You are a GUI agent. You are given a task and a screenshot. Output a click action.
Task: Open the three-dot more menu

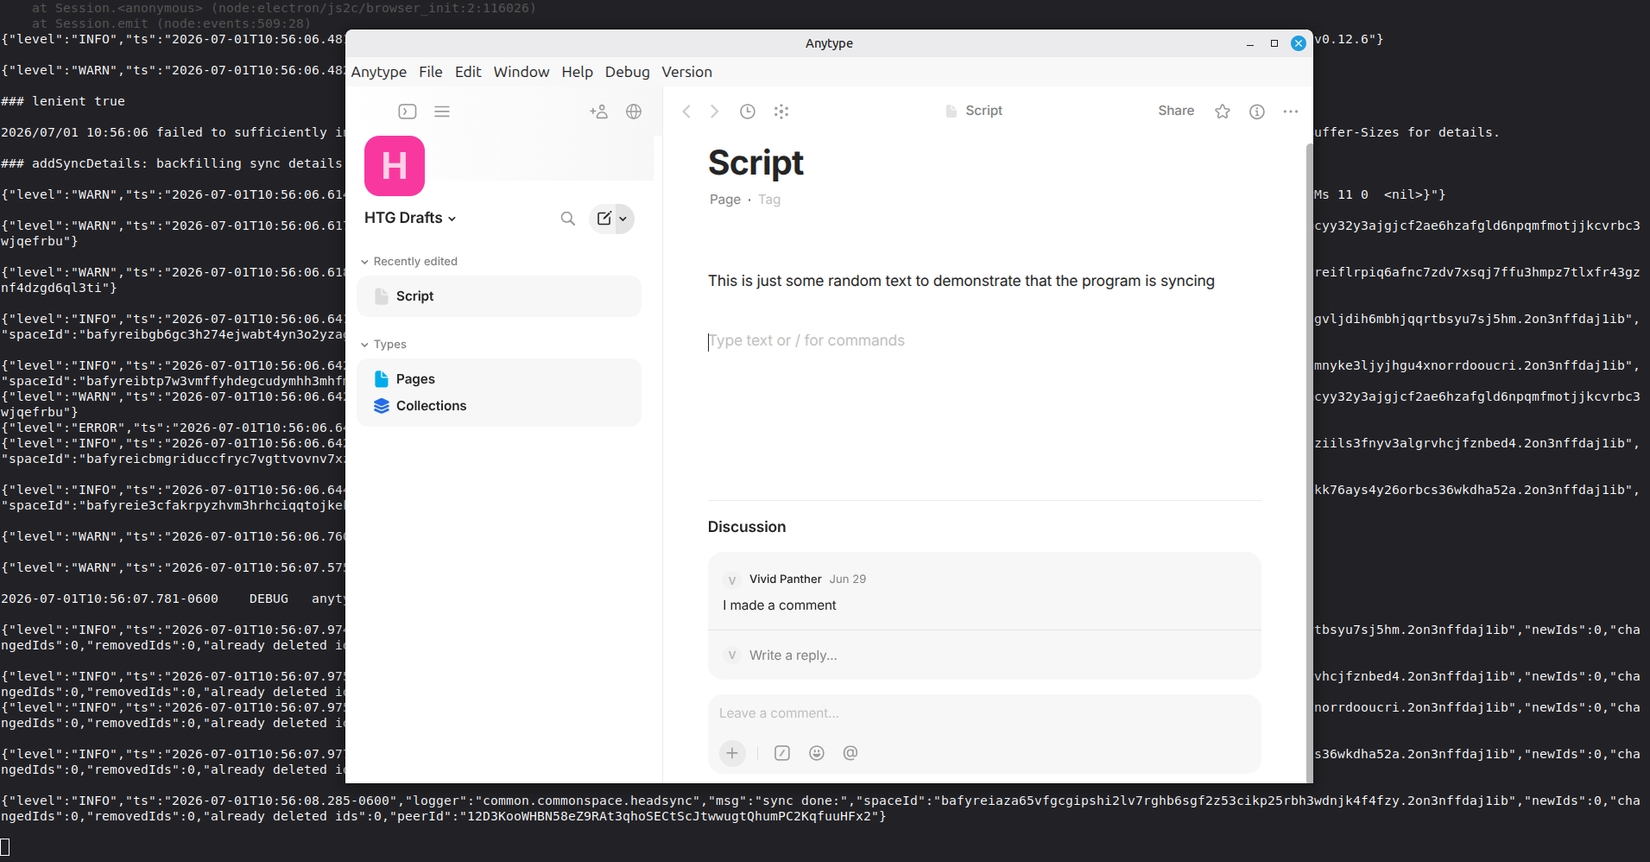coord(1291,111)
